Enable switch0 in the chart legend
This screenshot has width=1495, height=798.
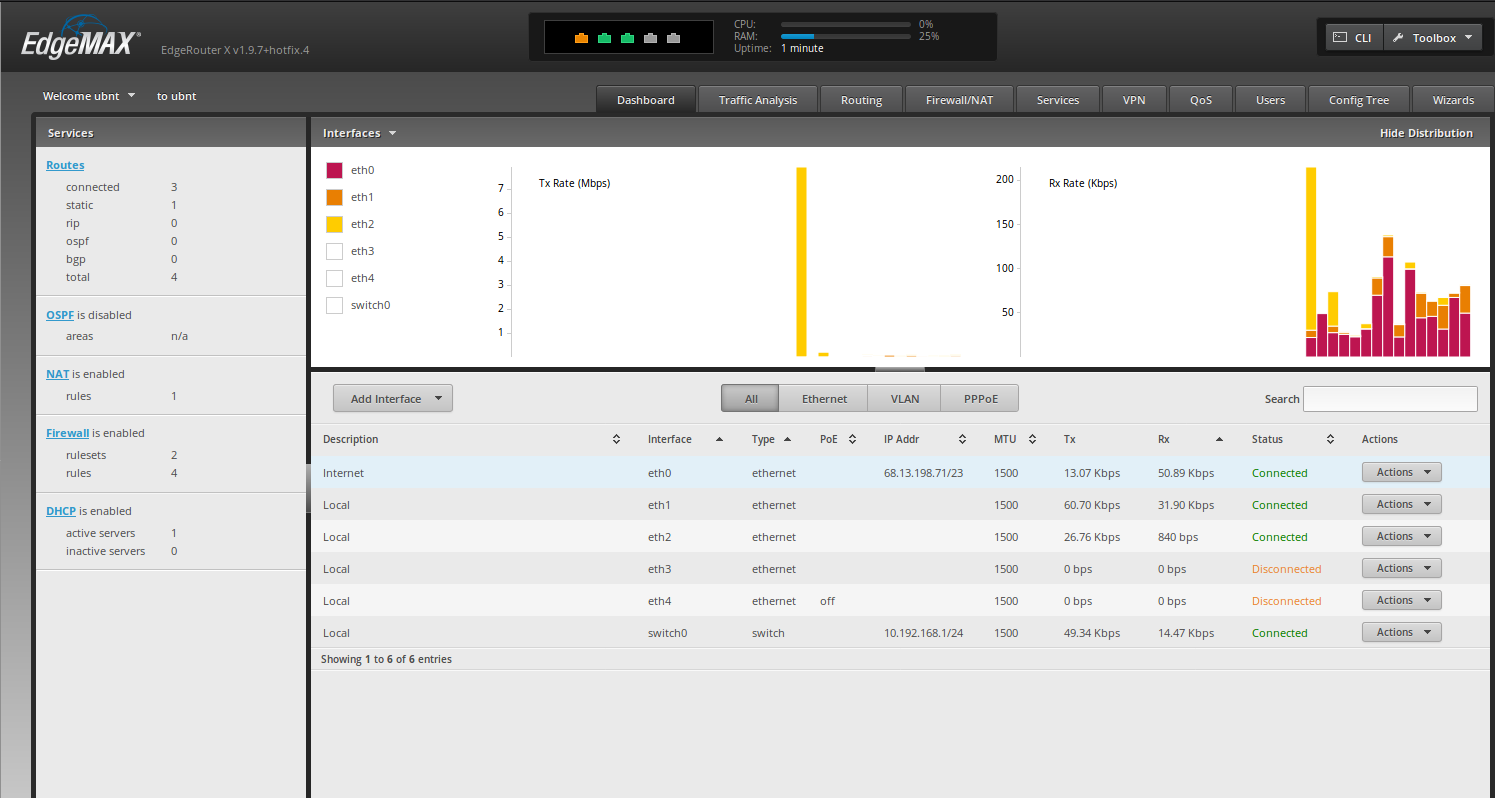click(335, 305)
